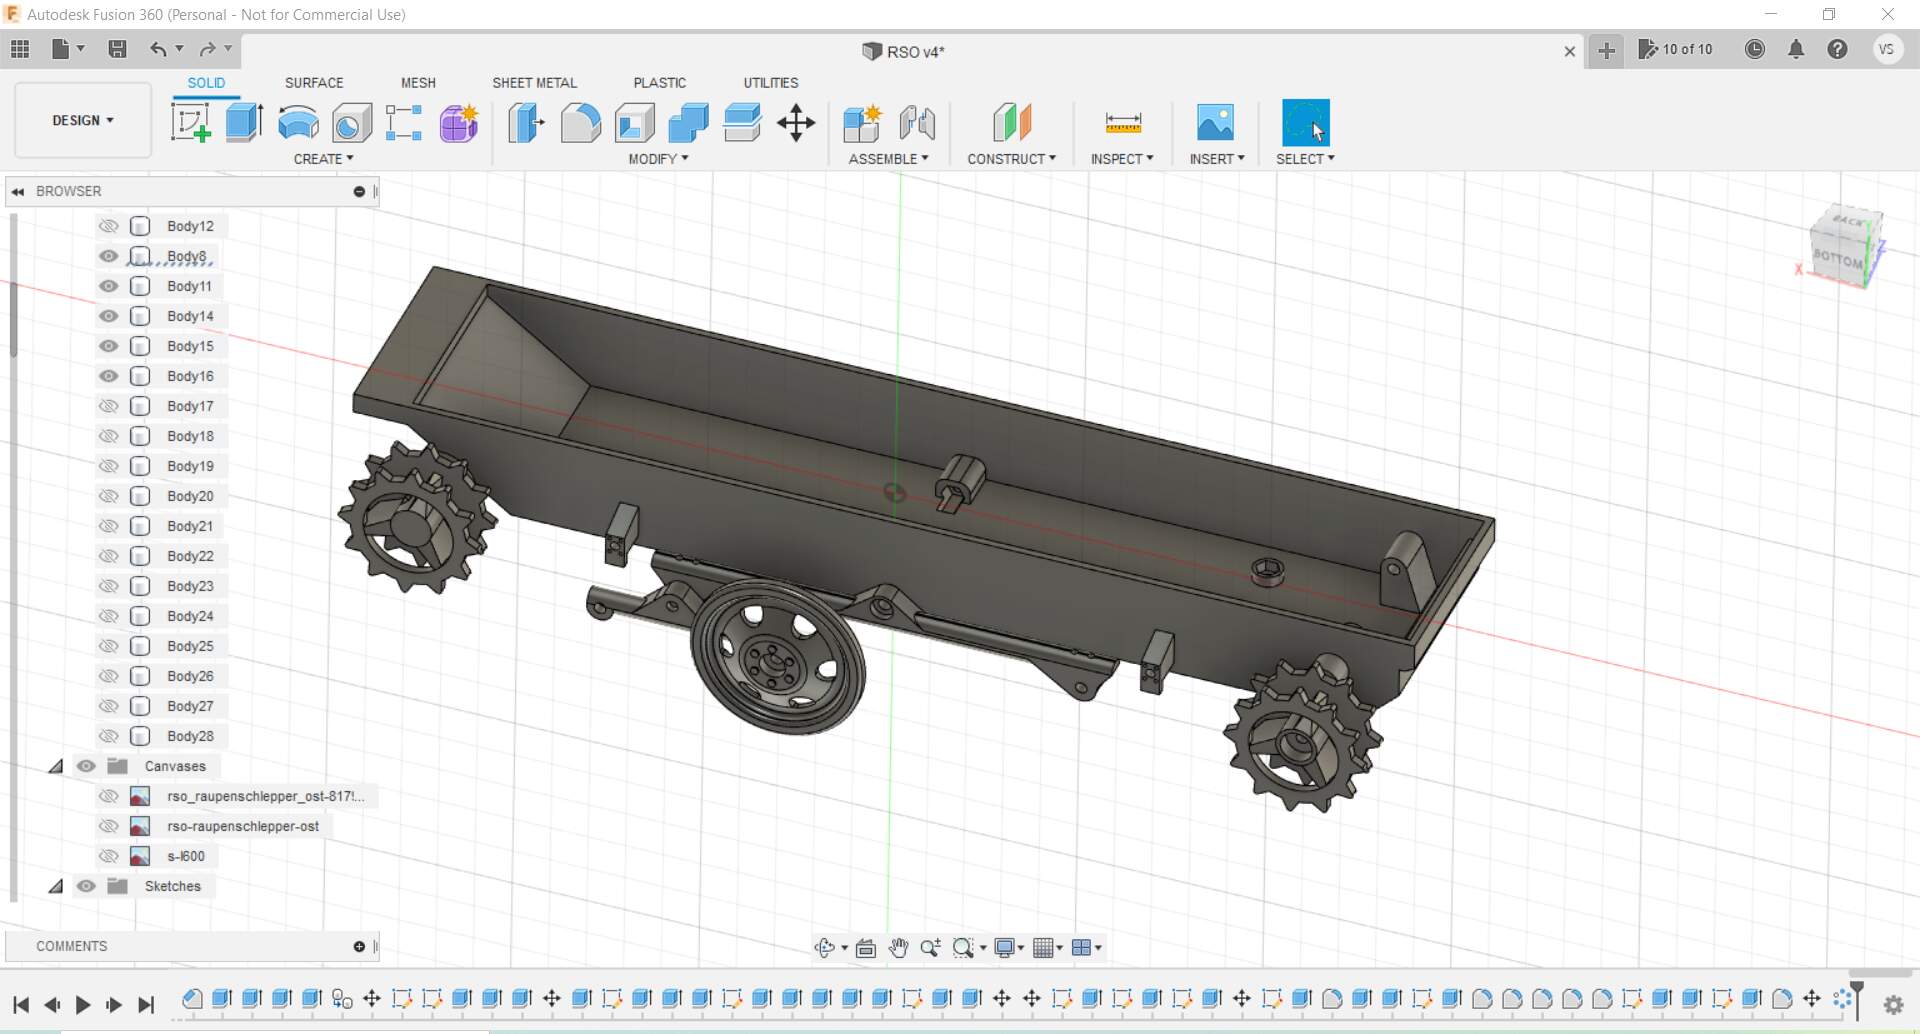Image resolution: width=1920 pixels, height=1034 pixels.
Task: Collapse the Canvases folder
Action: pos(57,766)
